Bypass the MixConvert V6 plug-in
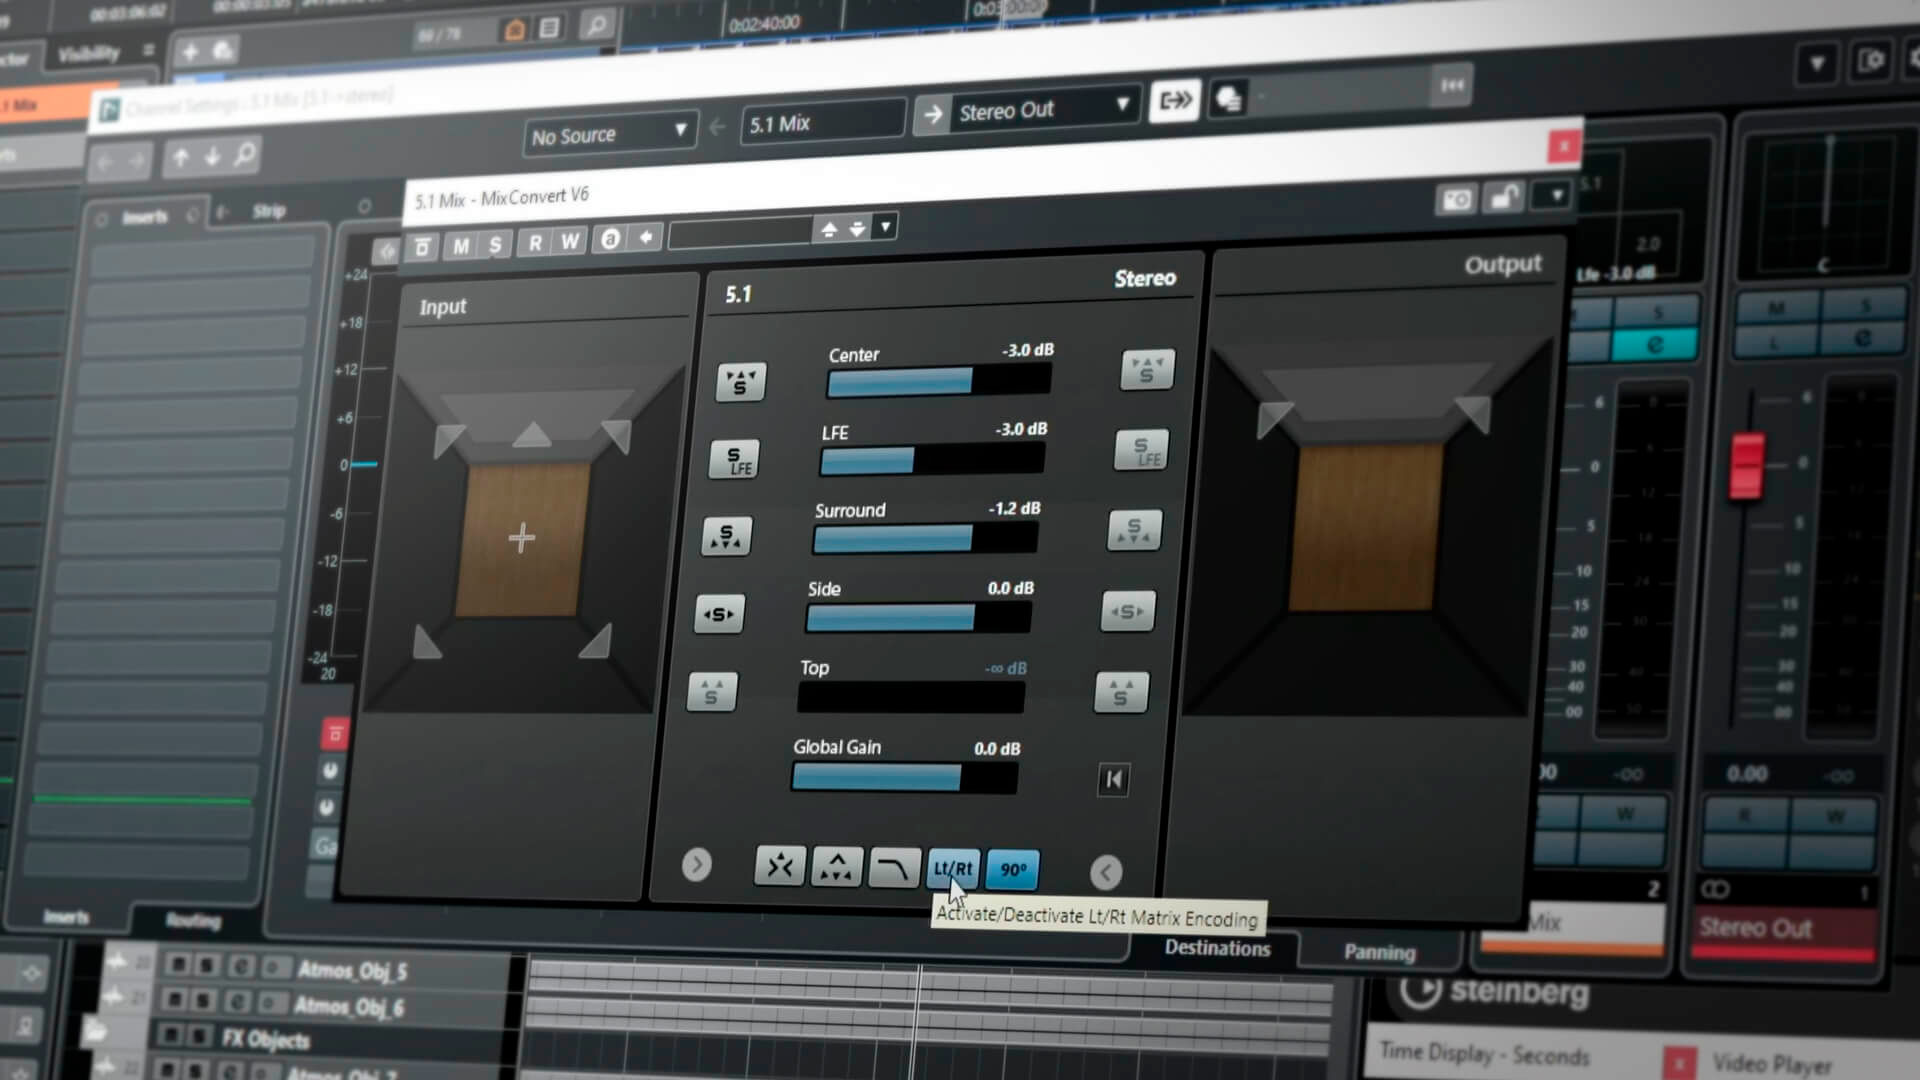 point(422,247)
